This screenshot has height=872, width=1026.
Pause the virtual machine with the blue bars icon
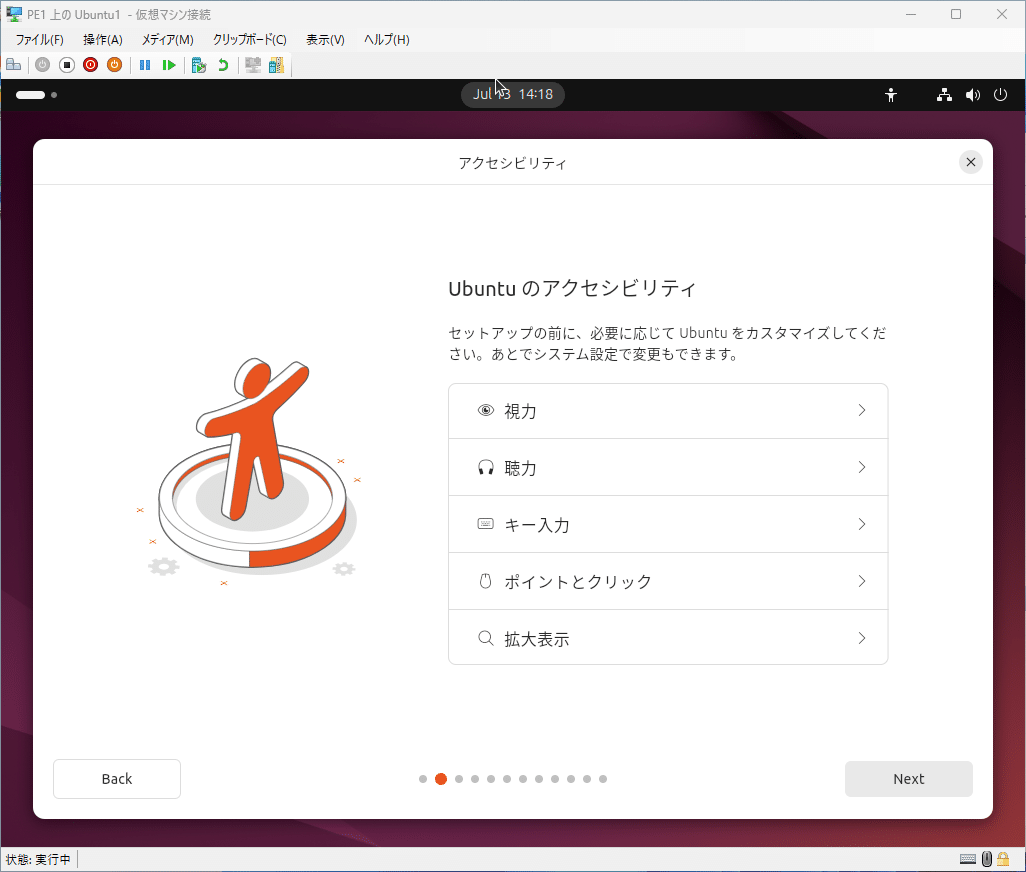click(x=145, y=65)
